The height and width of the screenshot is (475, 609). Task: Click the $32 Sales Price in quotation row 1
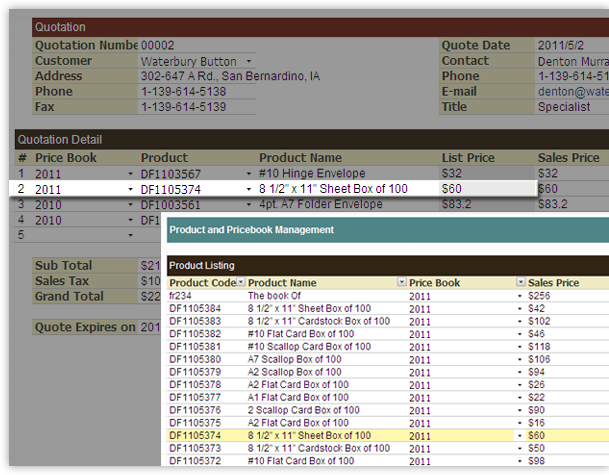click(x=548, y=173)
